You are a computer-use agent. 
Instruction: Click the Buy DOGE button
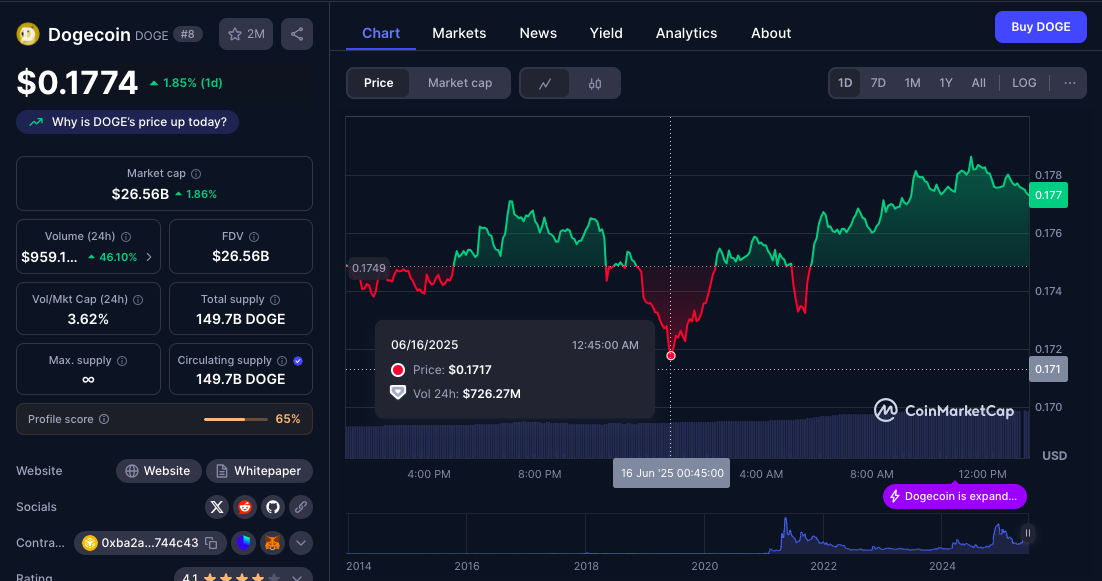[x=1040, y=27]
